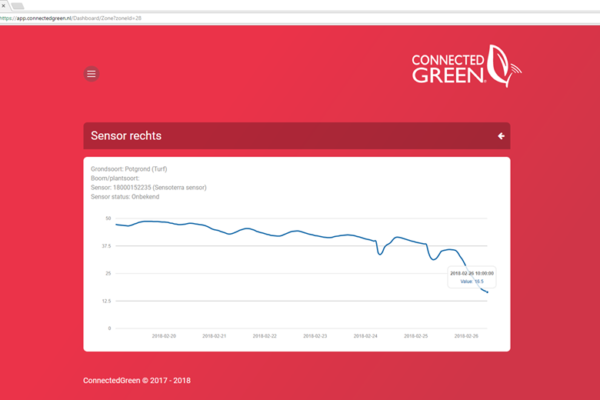600x400 pixels.
Task: Click the x-axis label 2018-02-26
Action: tap(466, 336)
